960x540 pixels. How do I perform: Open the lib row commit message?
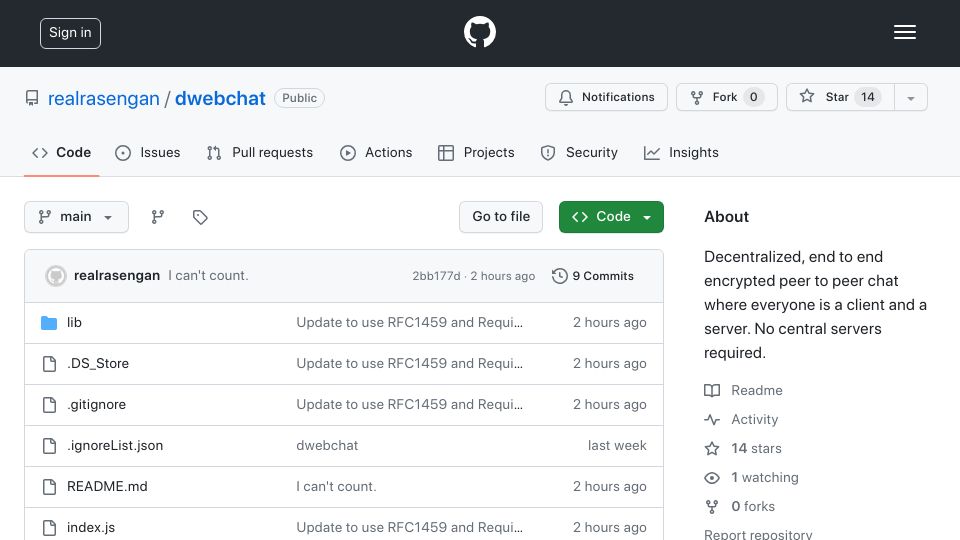click(x=410, y=323)
